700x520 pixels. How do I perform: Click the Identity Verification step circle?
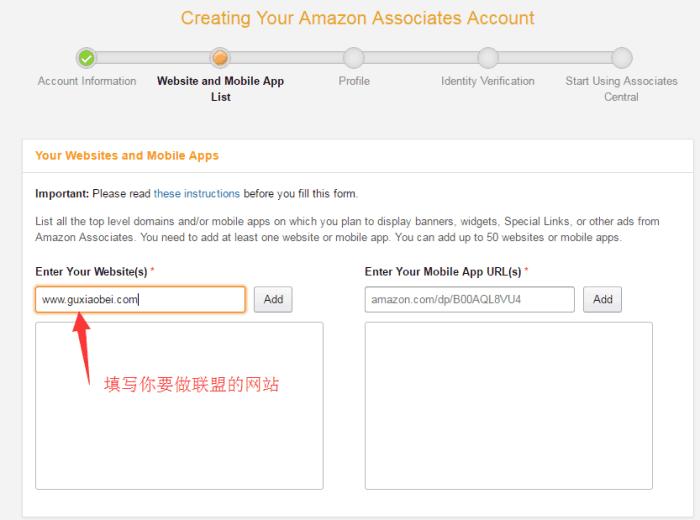click(488, 58)
